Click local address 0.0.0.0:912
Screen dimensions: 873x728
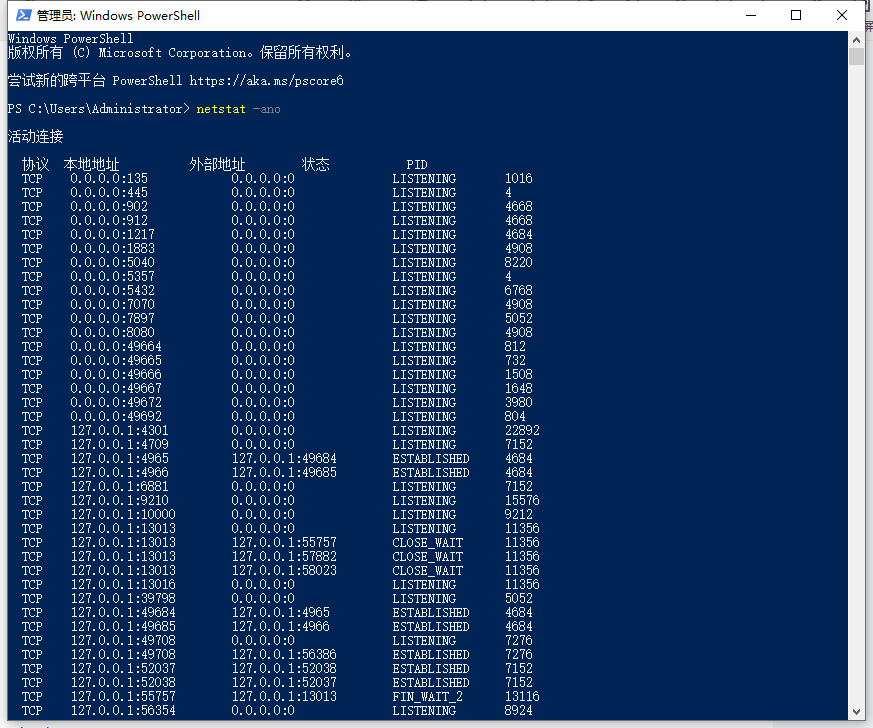click(109, 220)
